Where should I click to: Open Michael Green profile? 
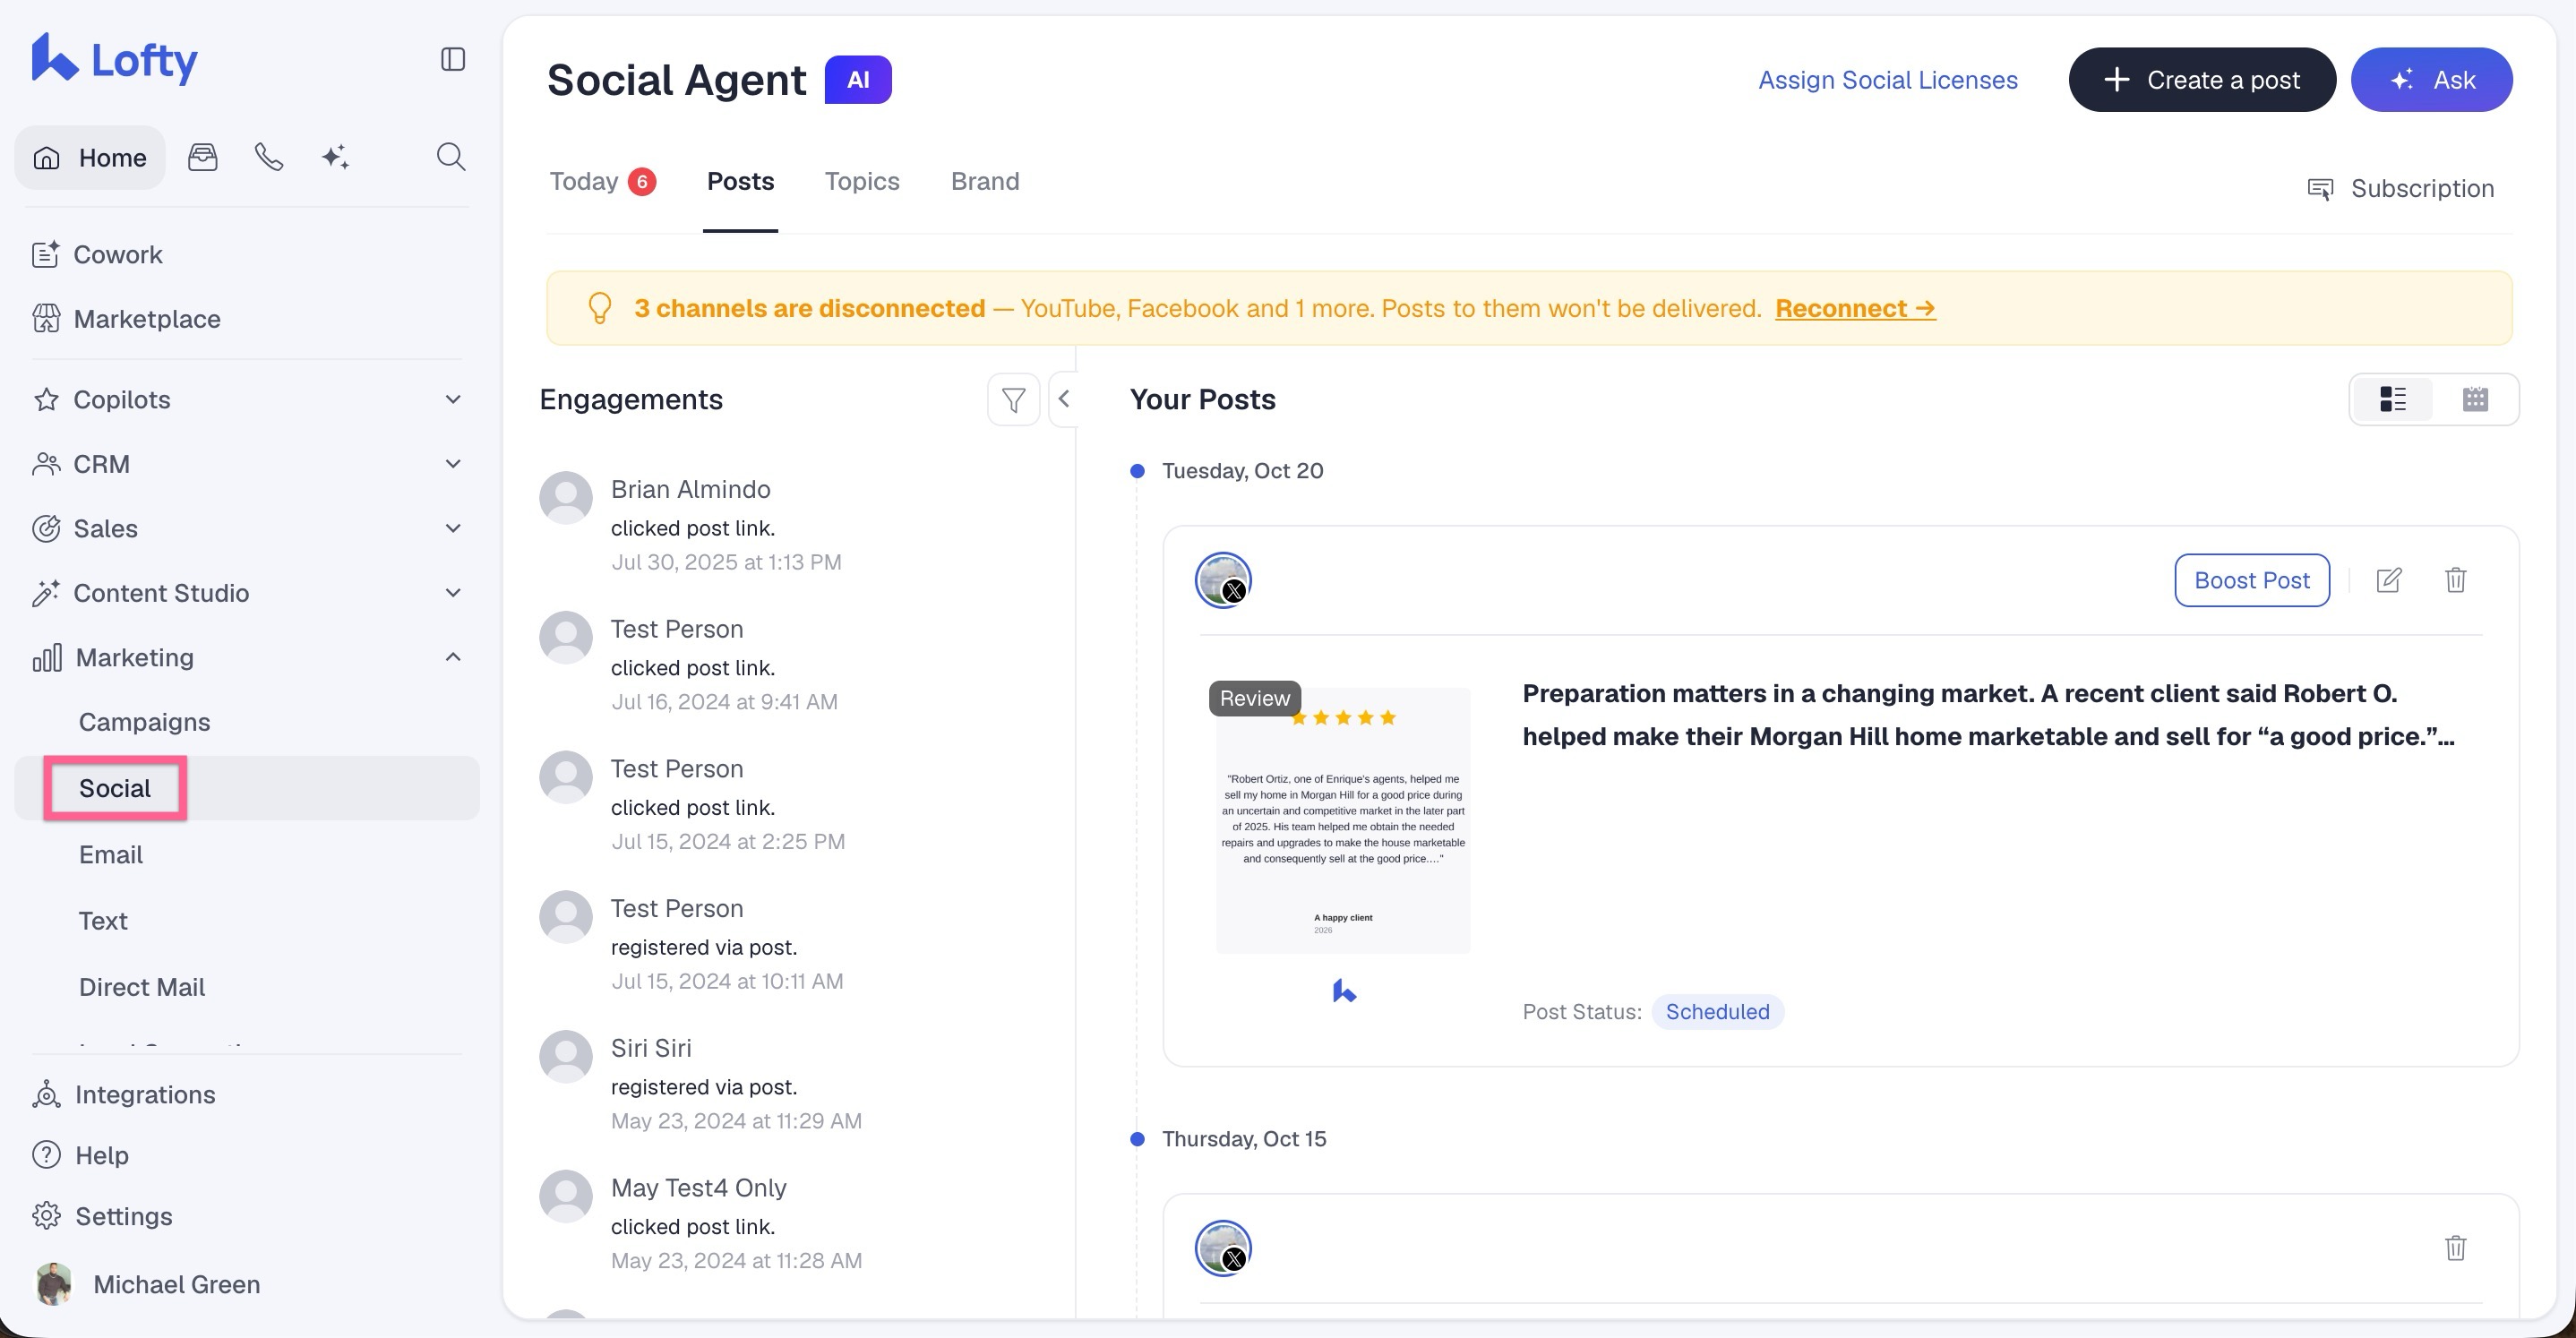(148, 1284)
